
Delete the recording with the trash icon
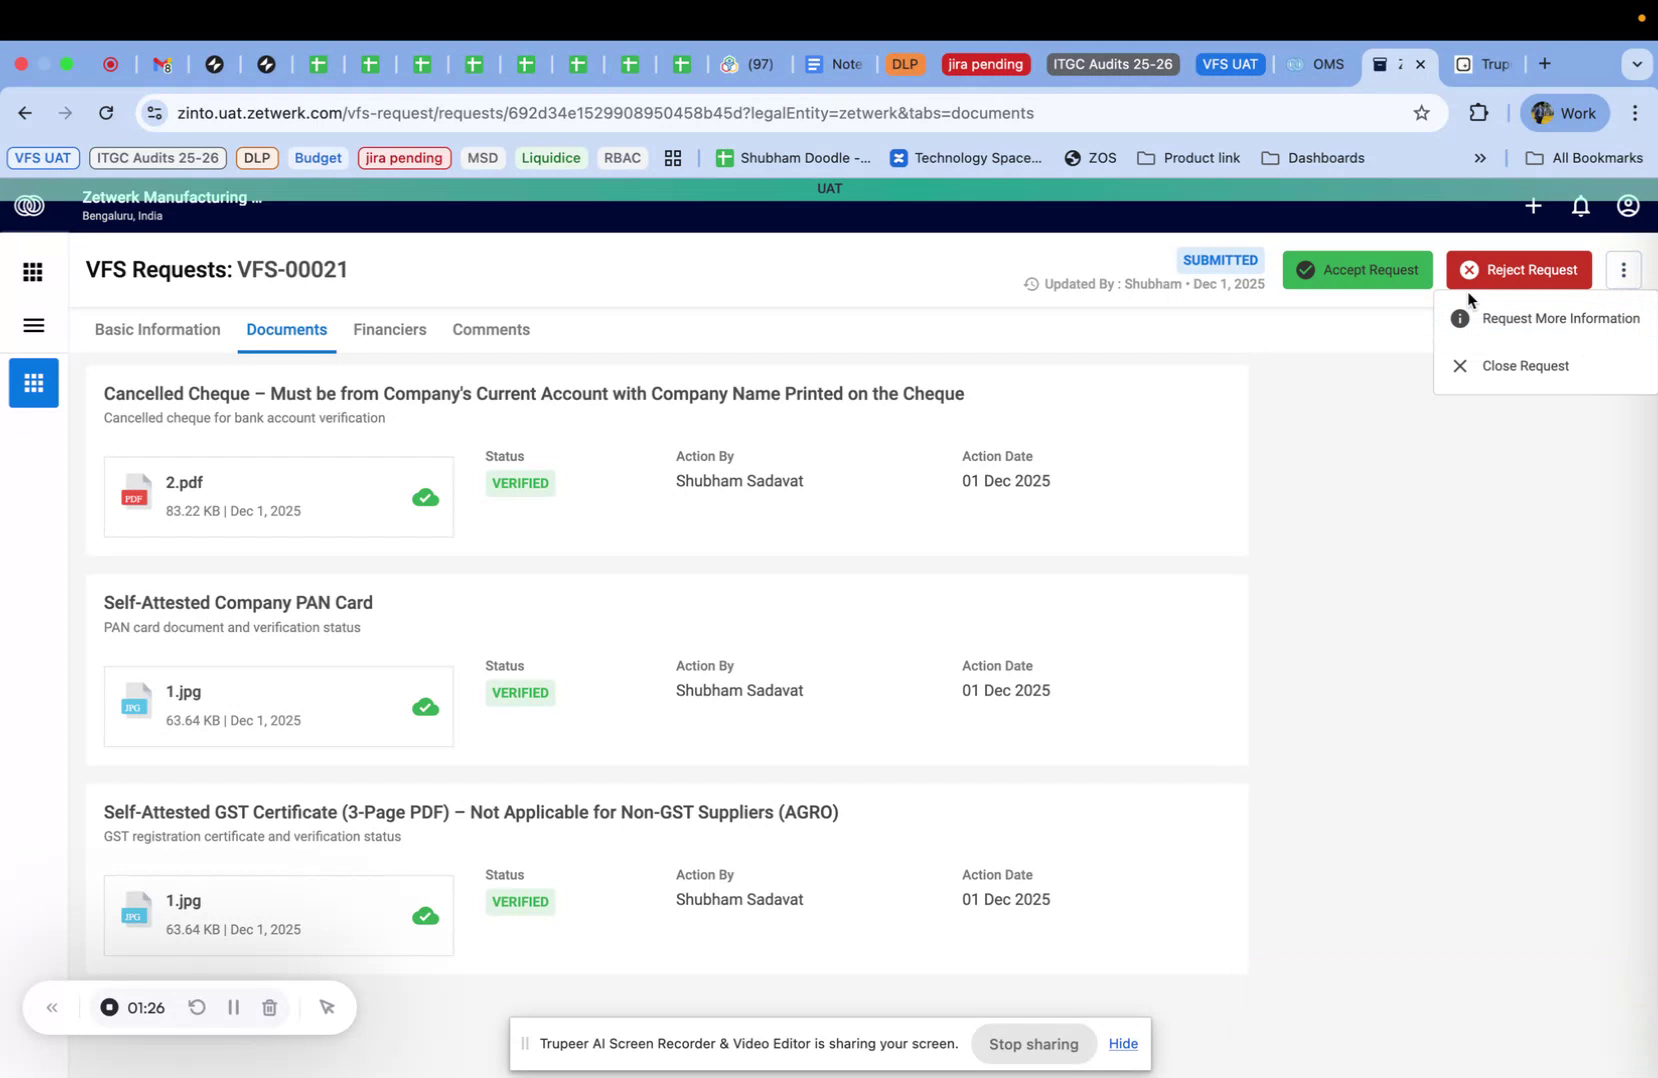pyautogui.click(x=269, y=1007)
